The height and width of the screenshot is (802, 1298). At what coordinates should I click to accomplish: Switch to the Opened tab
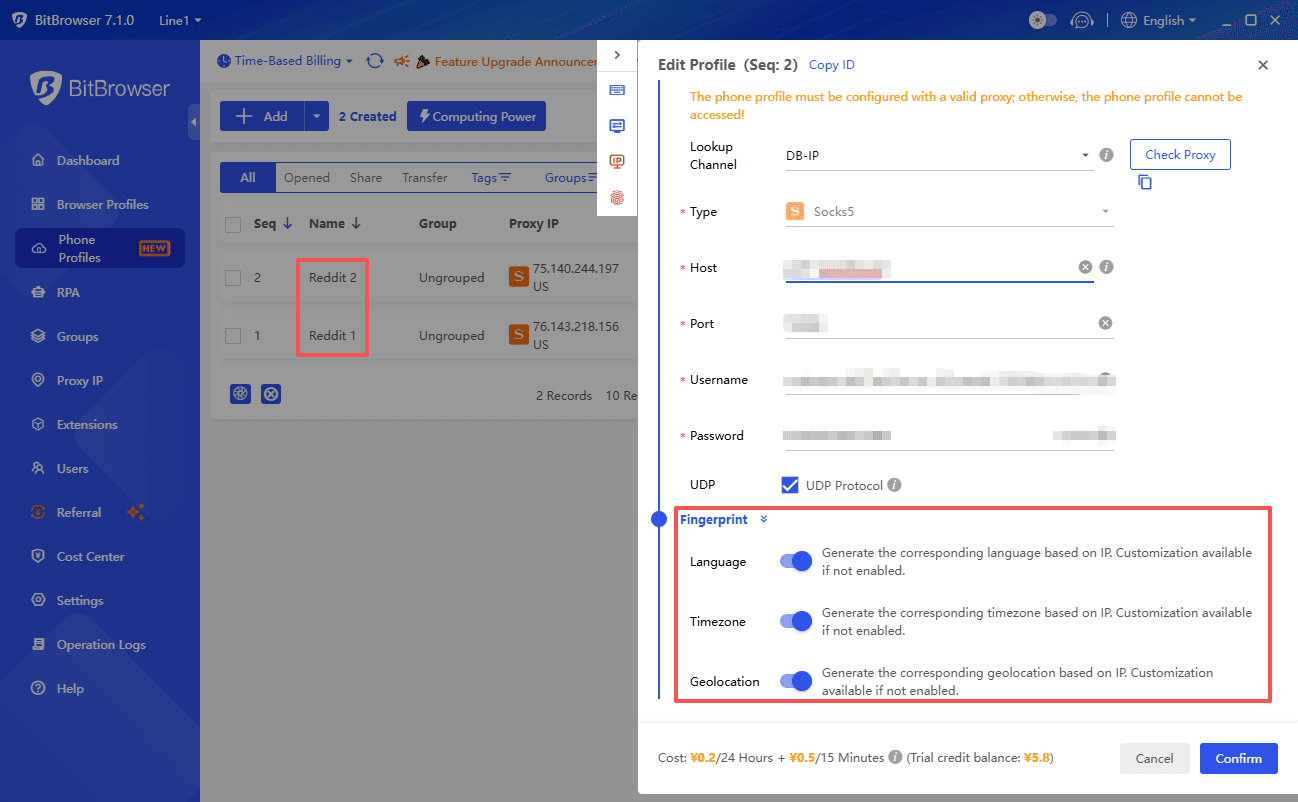[x=306, y=178]
